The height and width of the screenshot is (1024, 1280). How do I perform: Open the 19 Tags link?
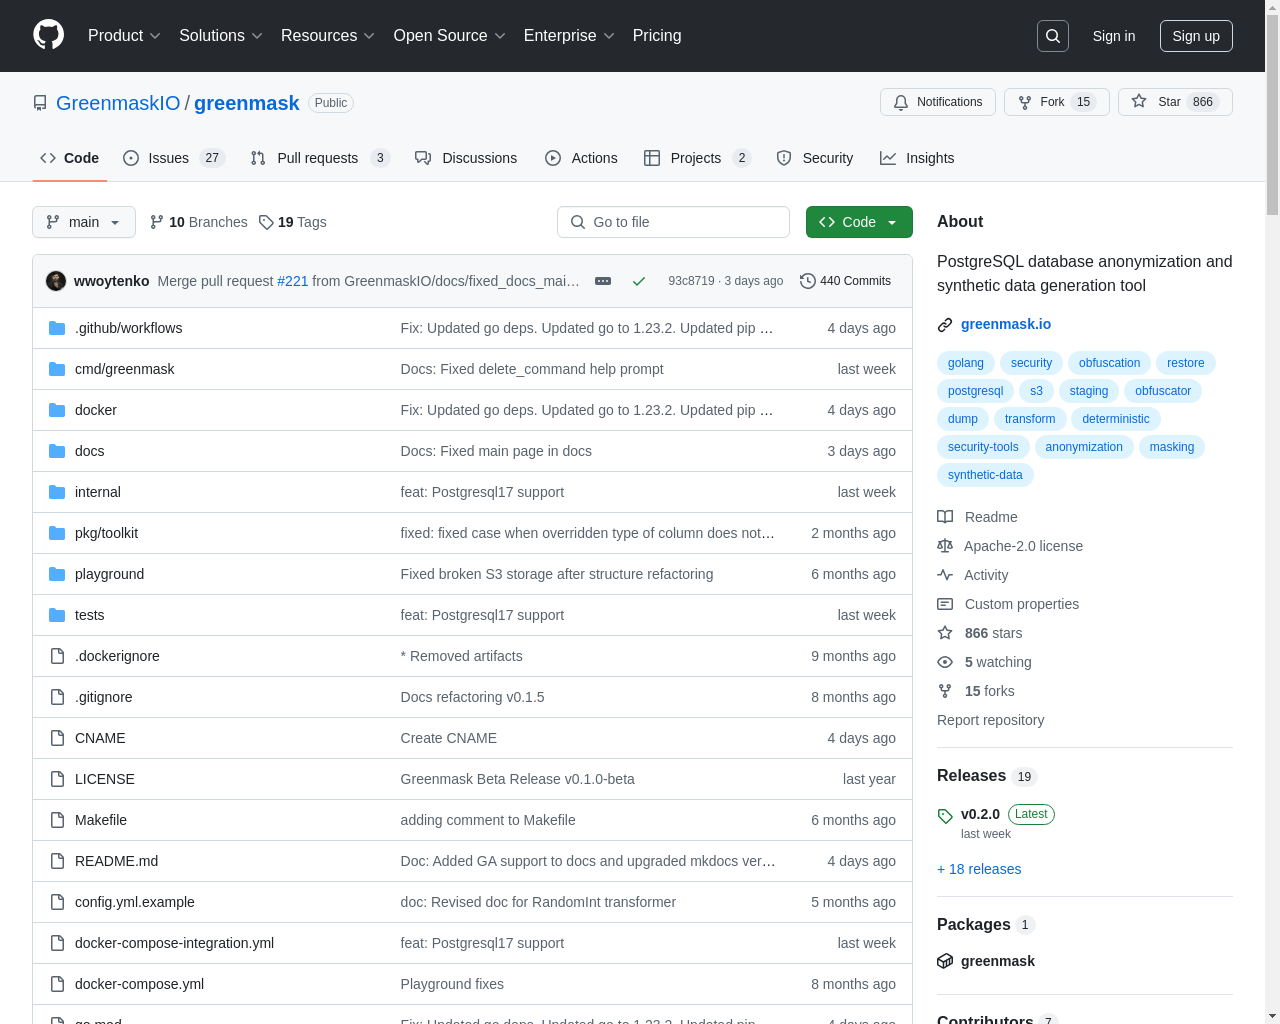pos(292,222)
